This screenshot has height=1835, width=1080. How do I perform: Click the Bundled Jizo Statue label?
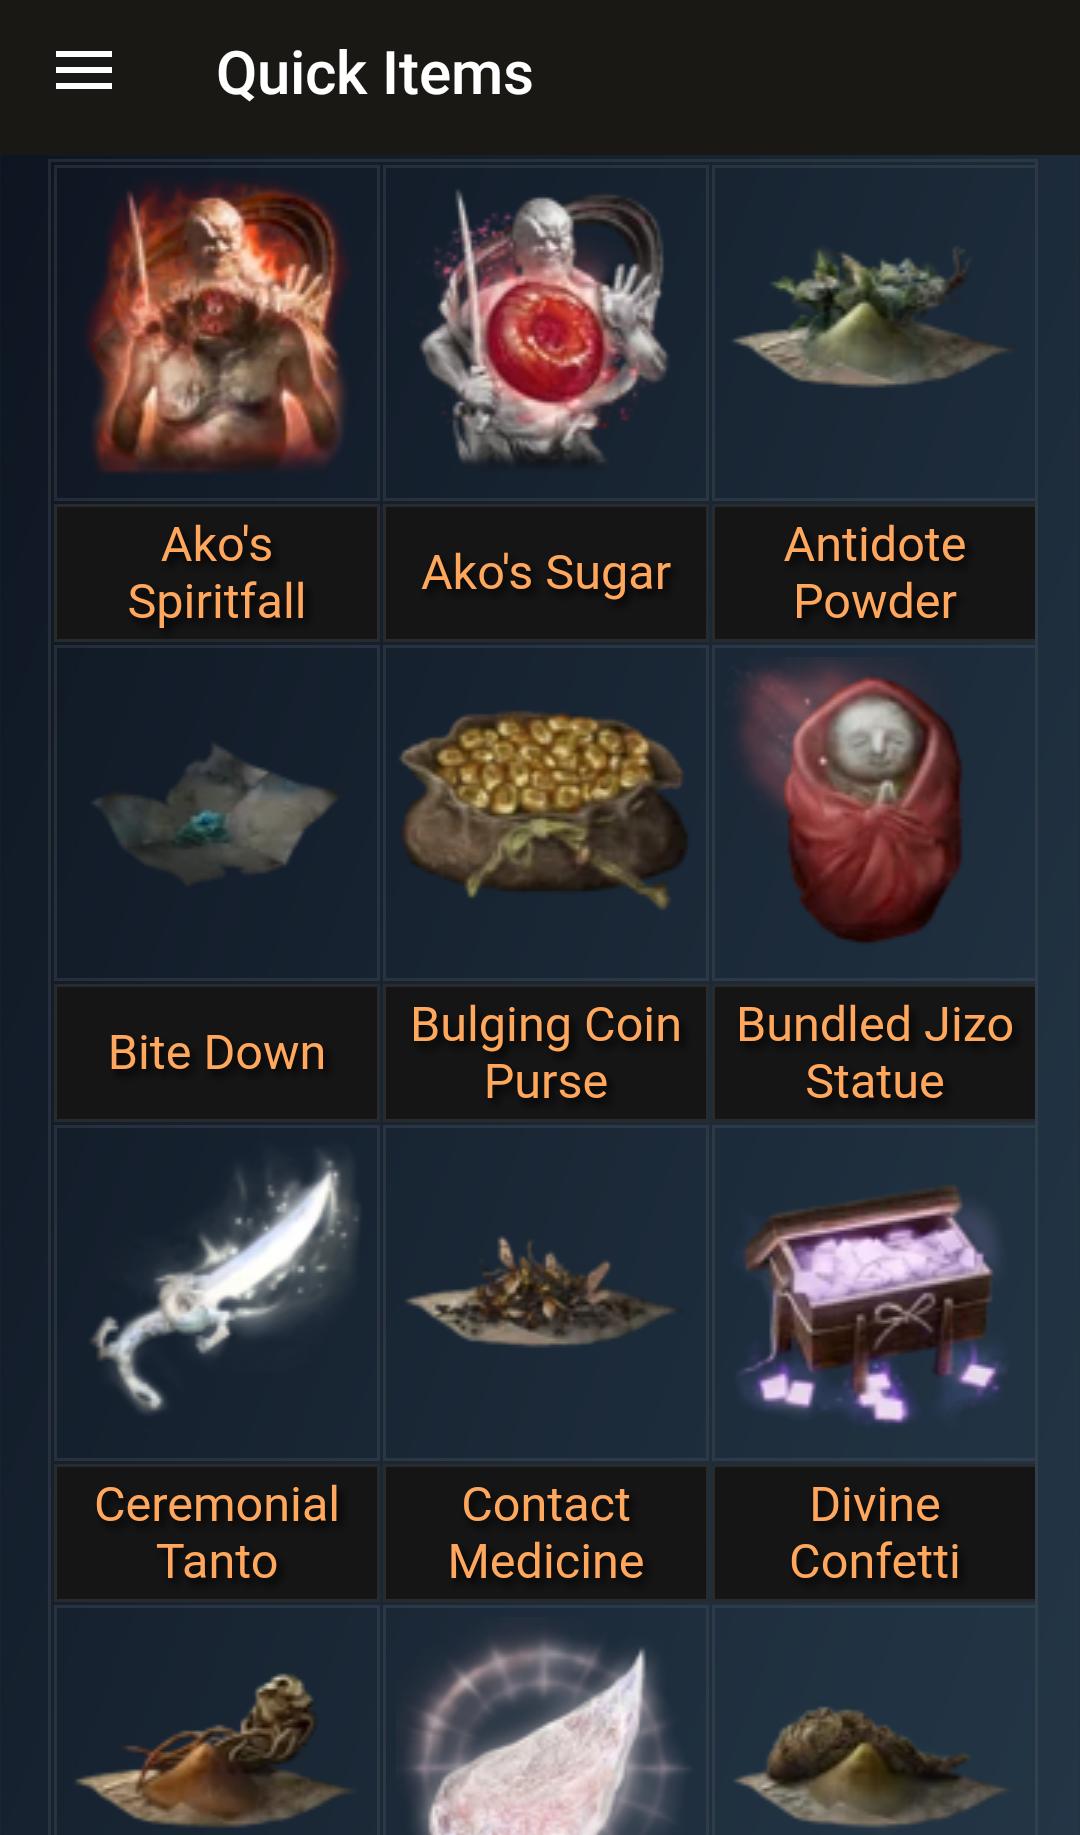click(875, 1053)
